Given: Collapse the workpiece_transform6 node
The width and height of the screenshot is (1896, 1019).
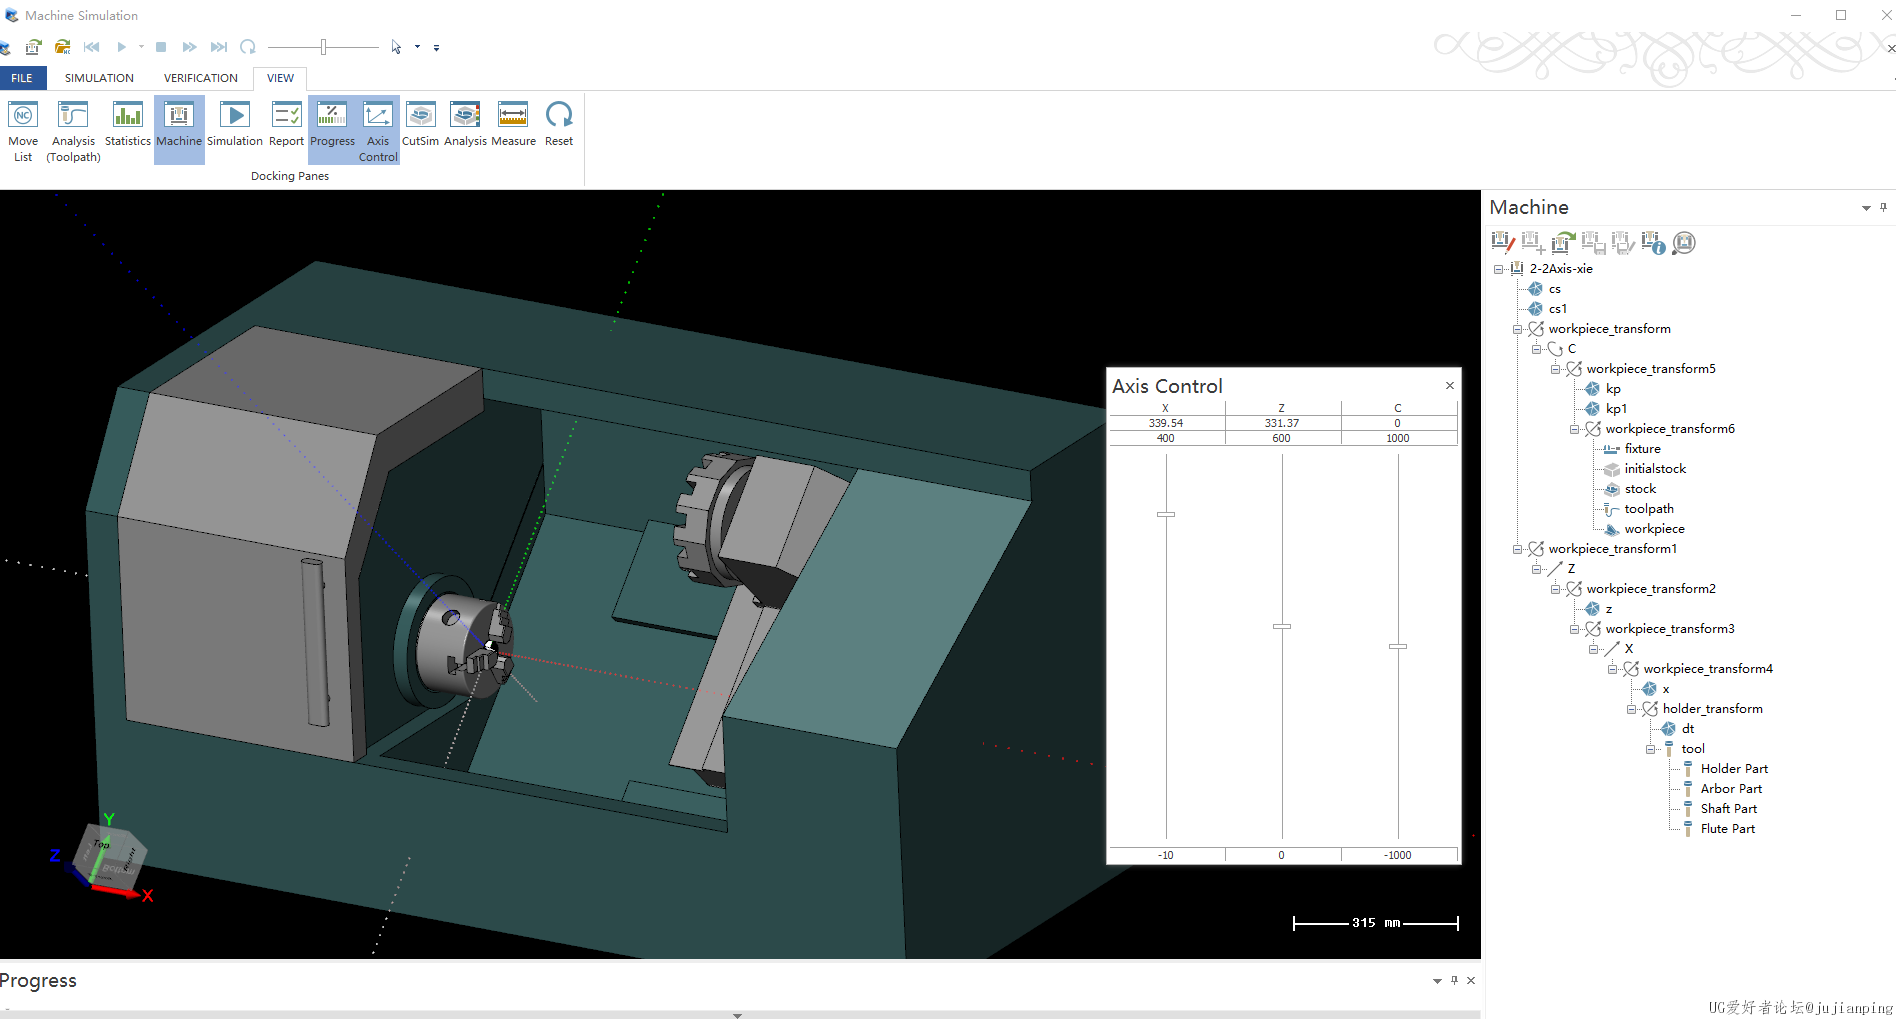Looking at the screenshot, I should [x=1574, y=429].
